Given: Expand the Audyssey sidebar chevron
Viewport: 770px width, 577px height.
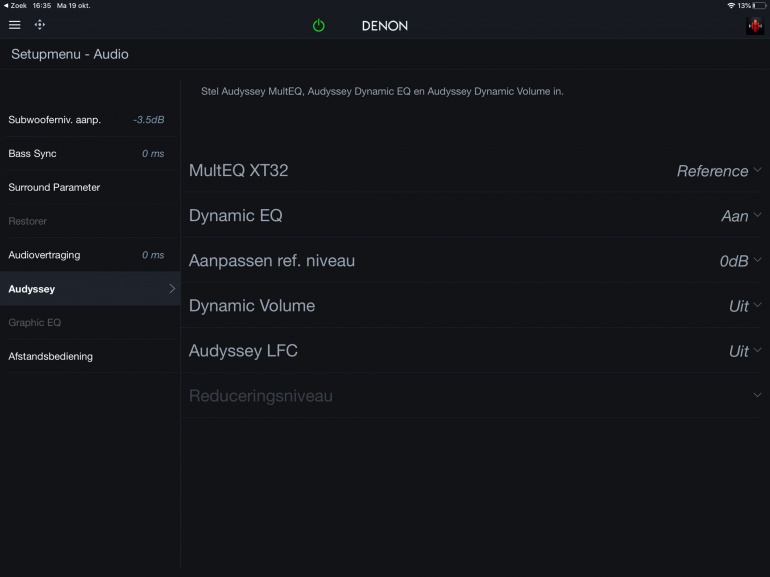Looking at the screenshot, I should (x=172, y=289).
